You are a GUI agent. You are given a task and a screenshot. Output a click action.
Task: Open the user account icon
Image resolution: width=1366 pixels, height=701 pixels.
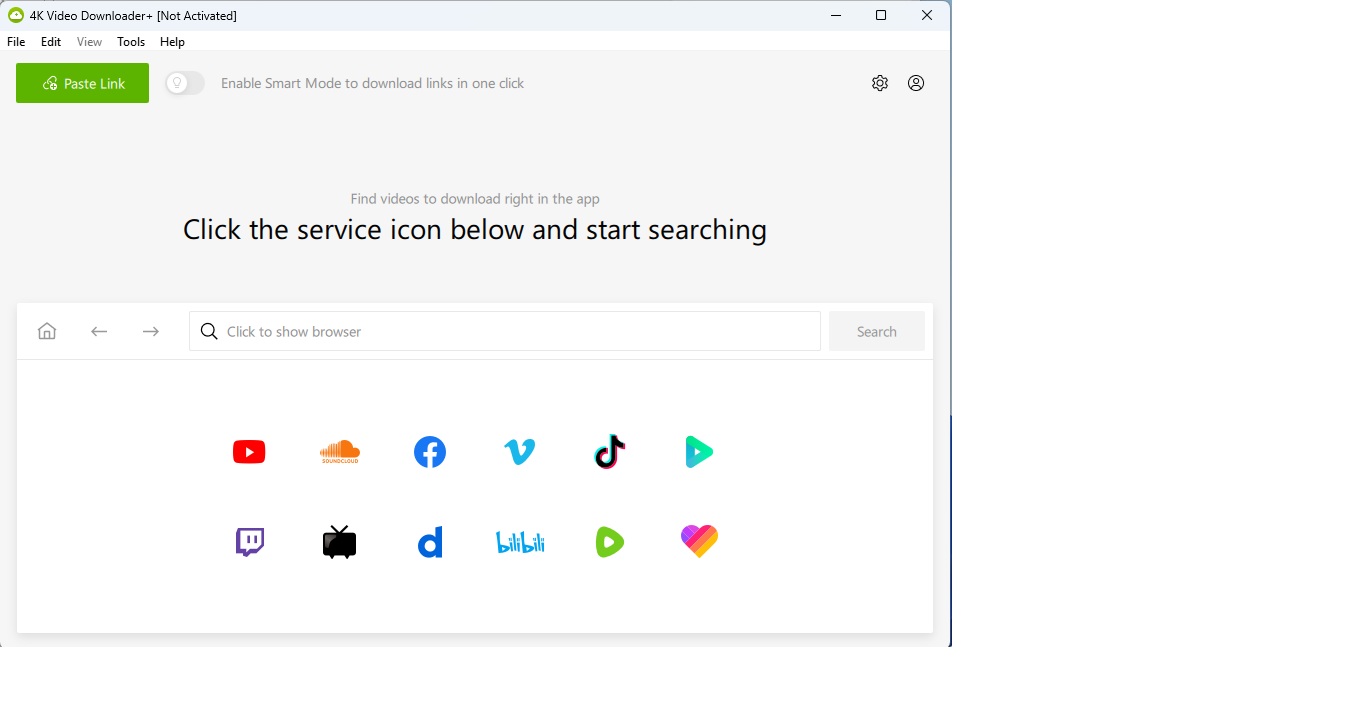point(916,83)
